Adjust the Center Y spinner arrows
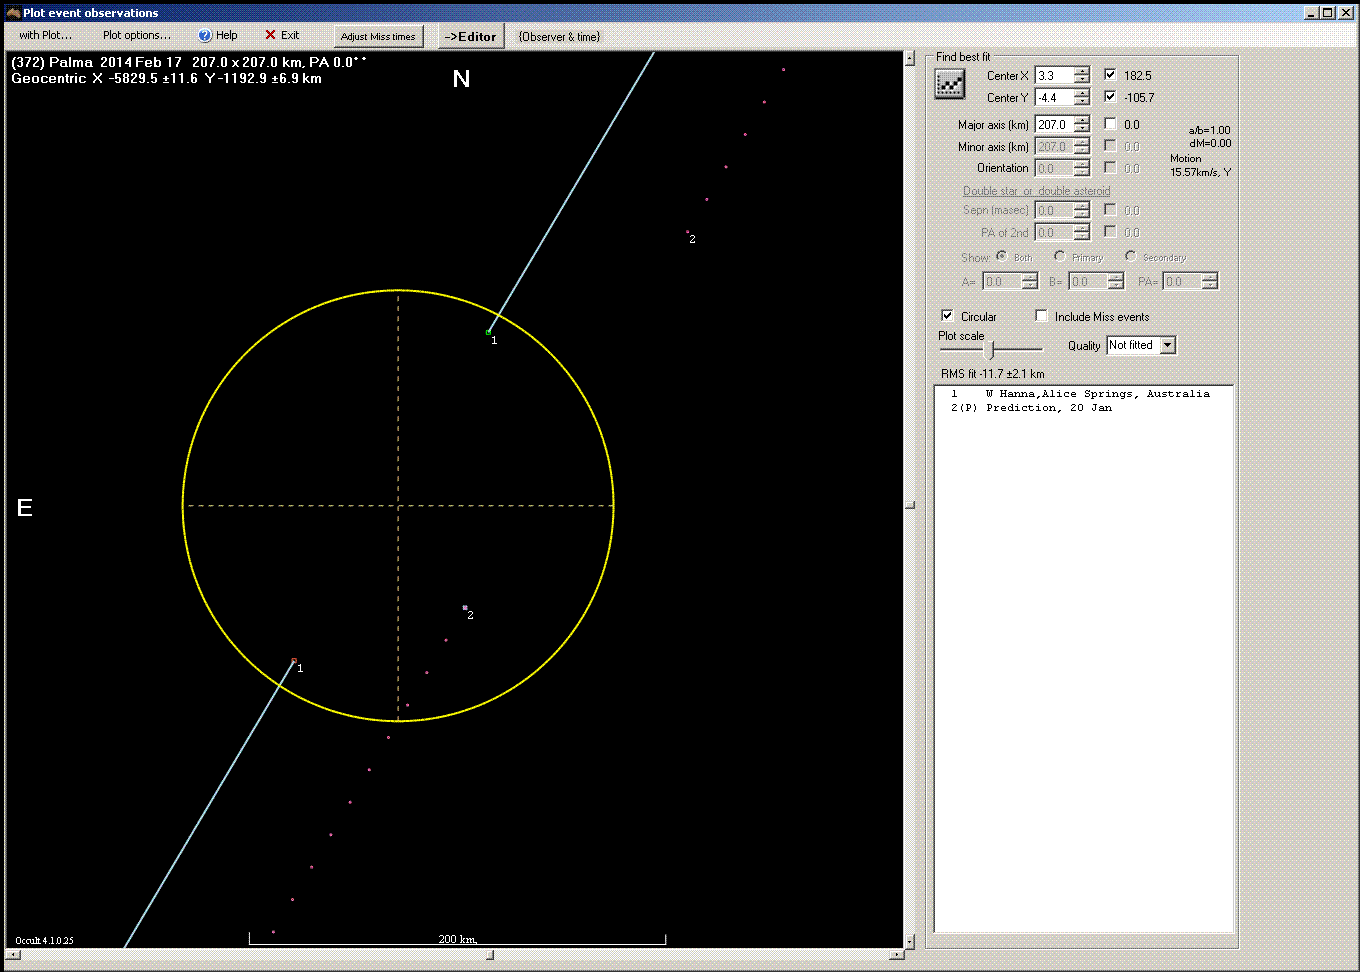The image size is (1360, 972). tap(1082, 98)
